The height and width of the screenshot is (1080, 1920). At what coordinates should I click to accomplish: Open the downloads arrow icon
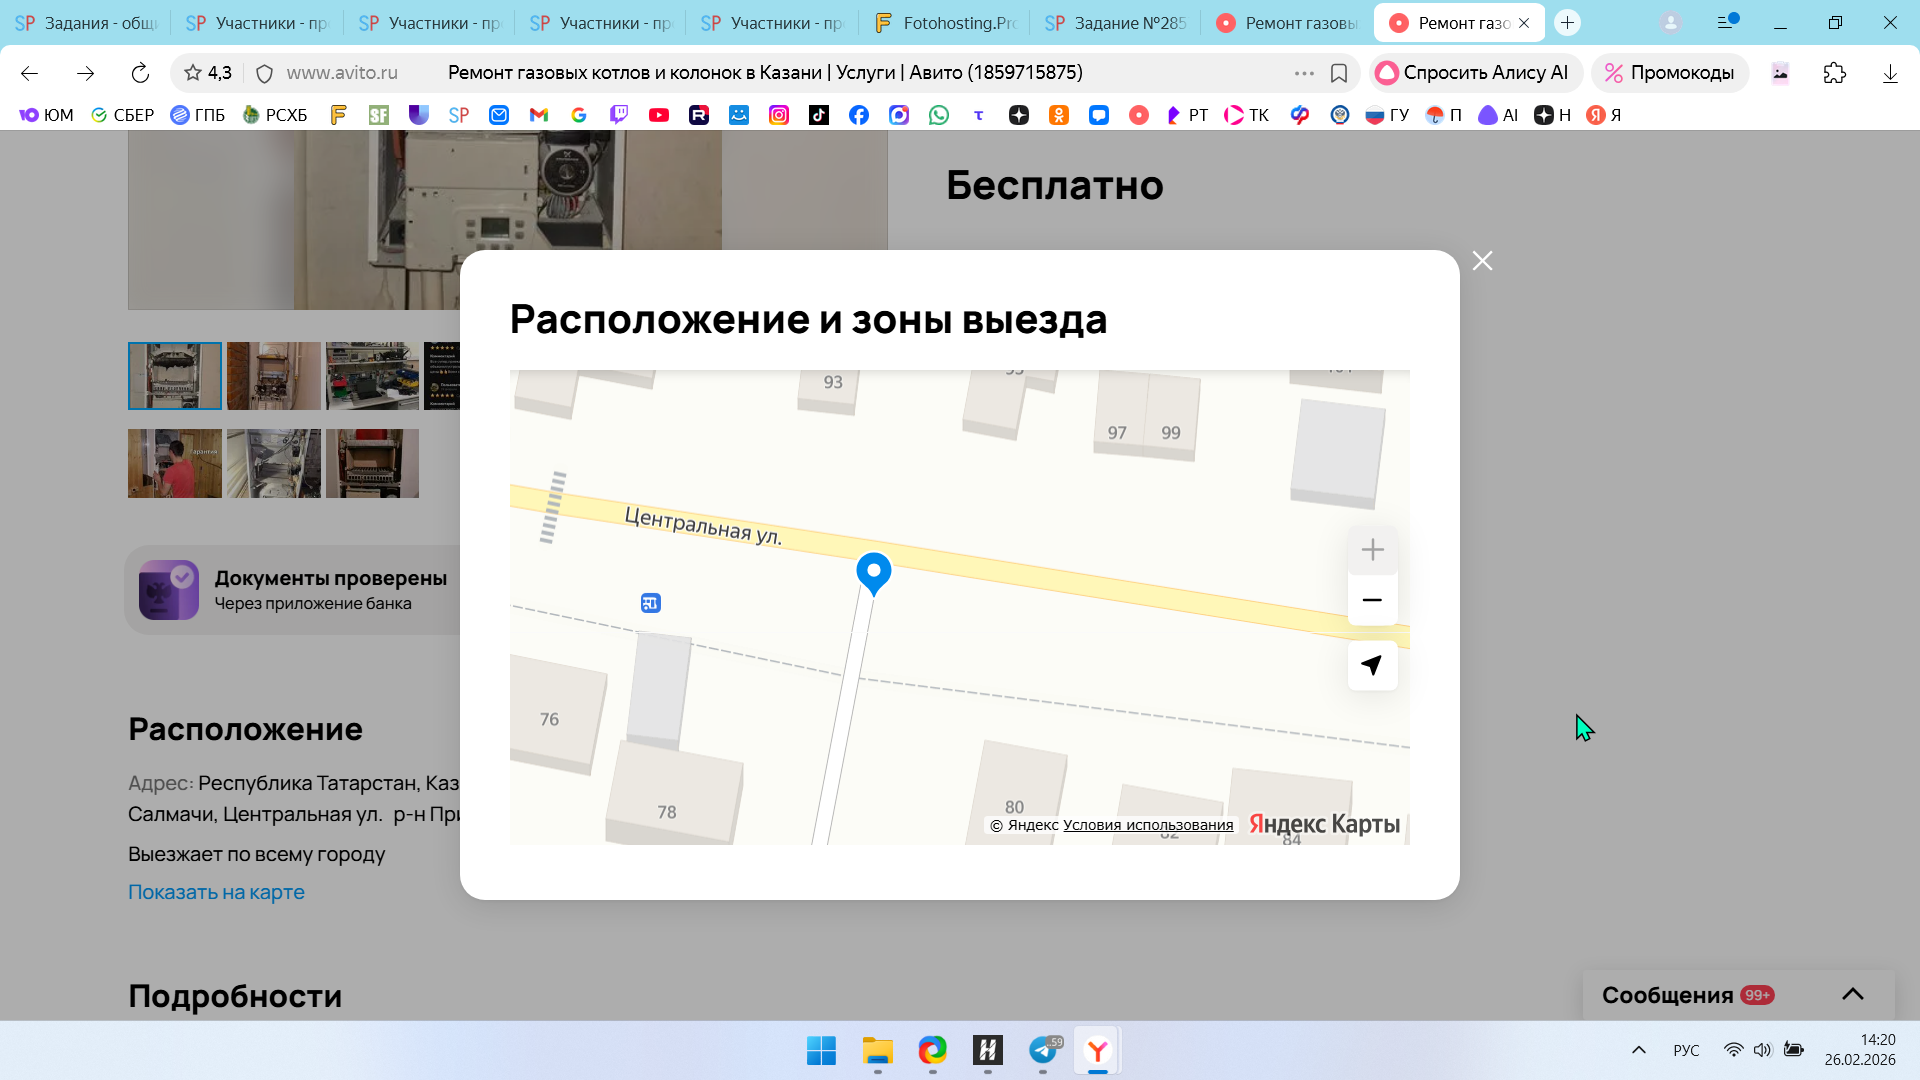point(1889,73)
